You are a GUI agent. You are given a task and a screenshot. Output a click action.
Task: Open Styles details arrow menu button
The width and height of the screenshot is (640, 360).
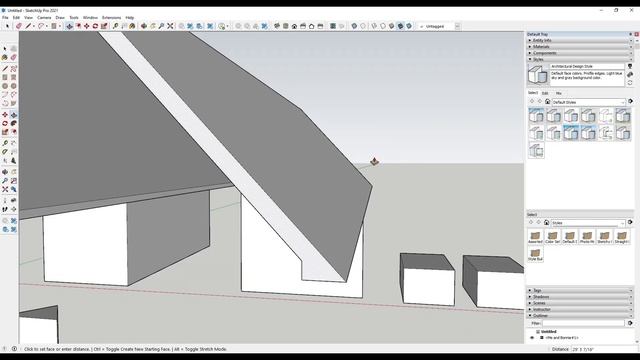631,101
